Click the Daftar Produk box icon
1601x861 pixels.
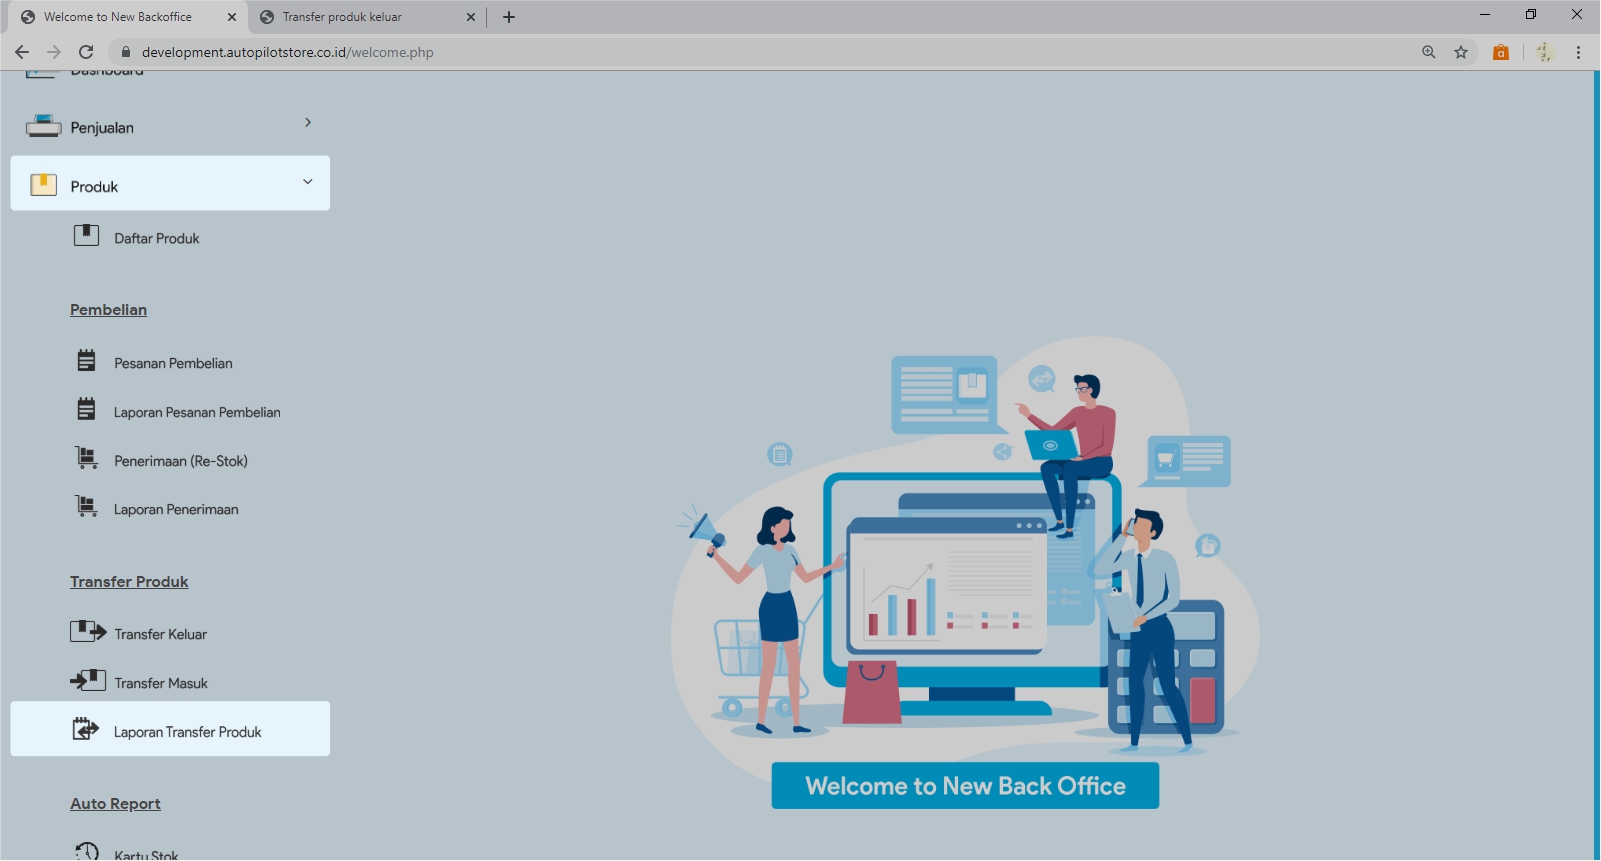click(86, 236)
